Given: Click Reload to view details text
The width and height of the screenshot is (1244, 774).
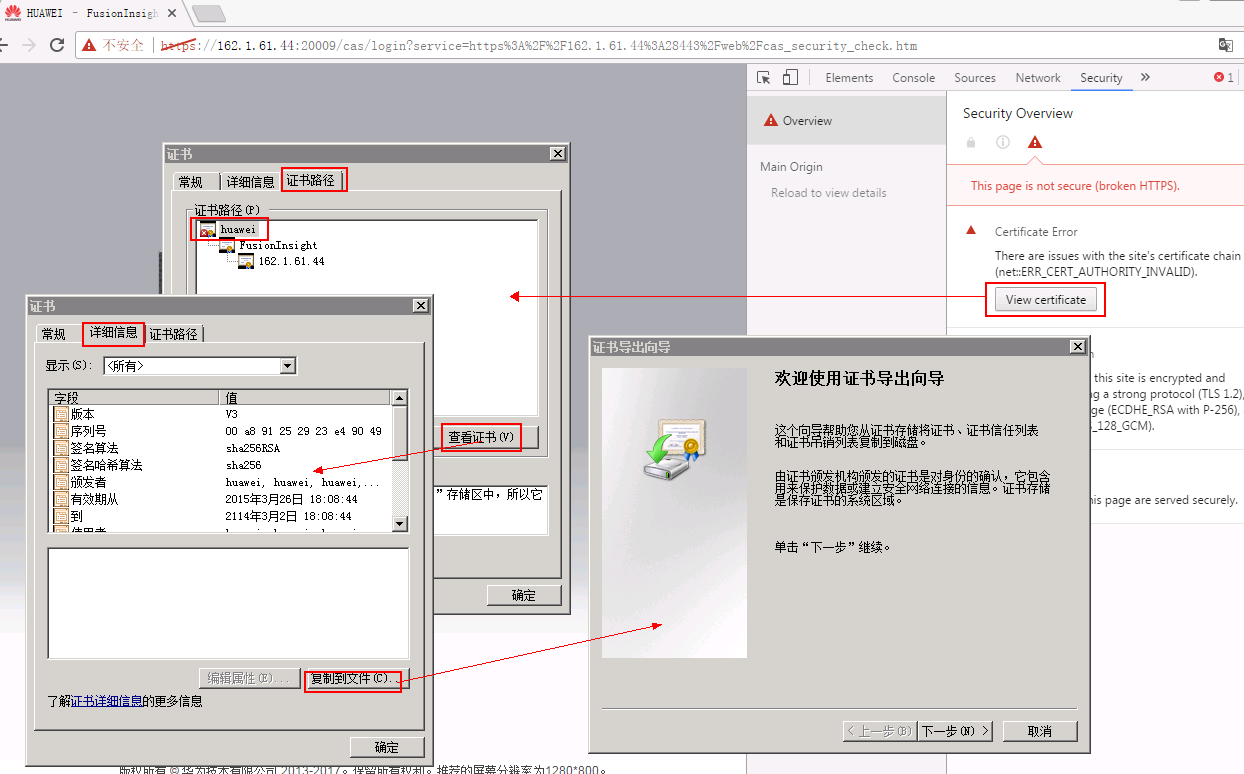Looking at the screenshot, I should pos(828,193).
